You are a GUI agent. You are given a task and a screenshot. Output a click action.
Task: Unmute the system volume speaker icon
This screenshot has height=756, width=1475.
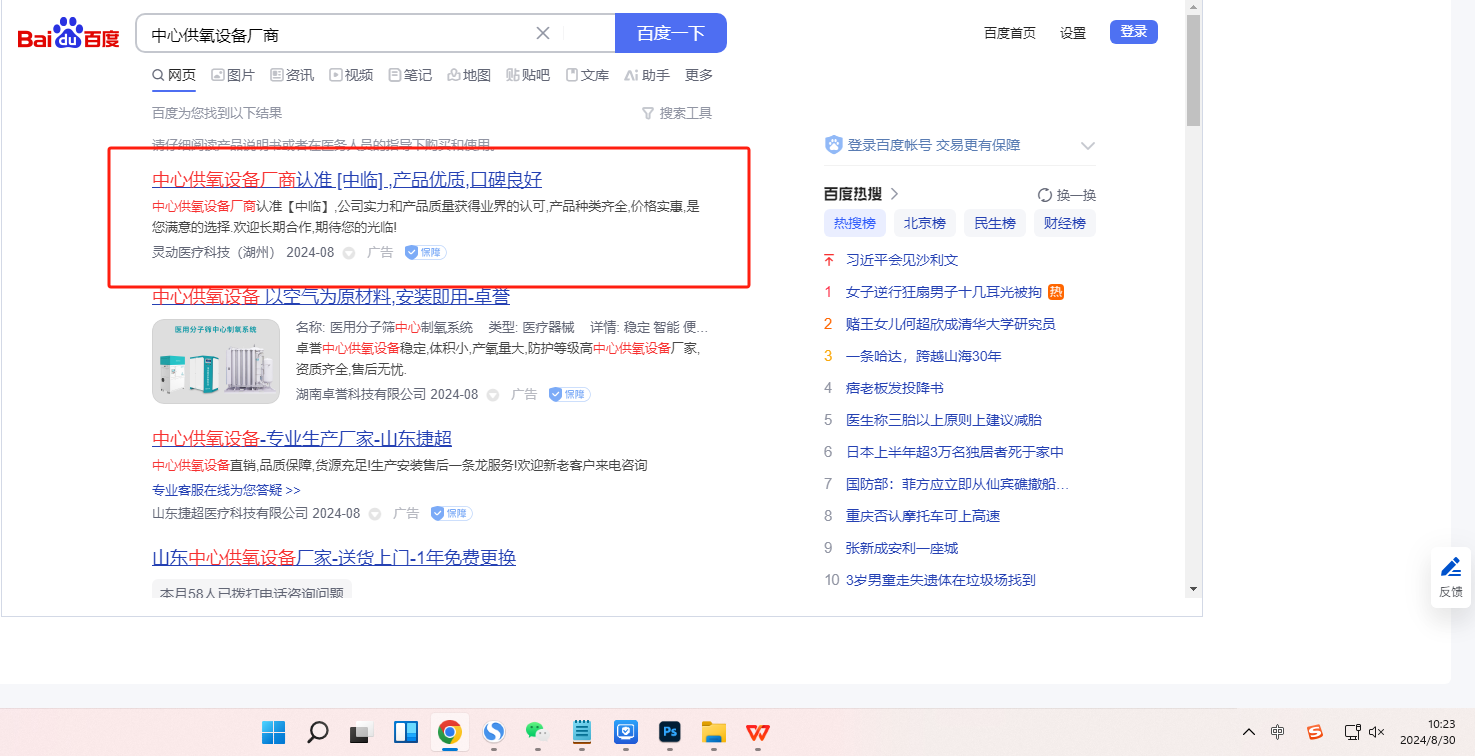point(1376,732)
